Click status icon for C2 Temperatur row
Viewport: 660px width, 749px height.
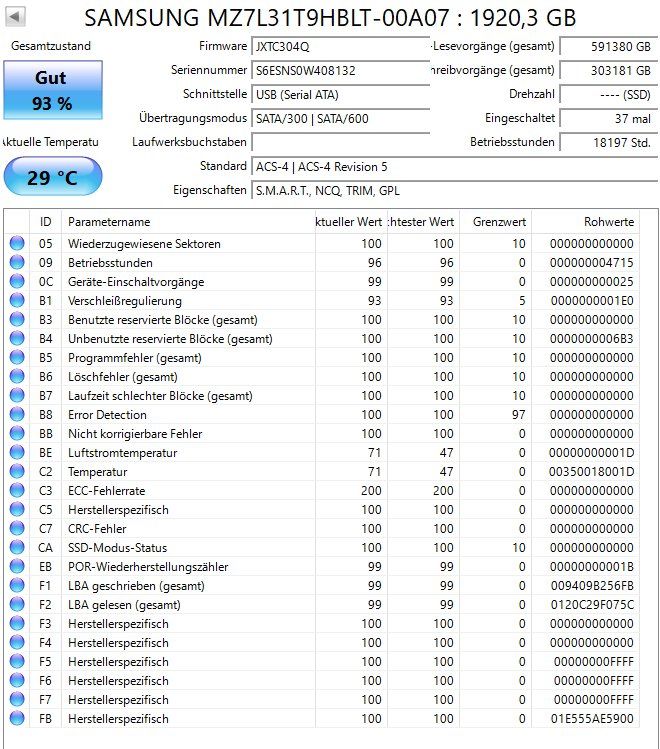[x=17, y=471]
